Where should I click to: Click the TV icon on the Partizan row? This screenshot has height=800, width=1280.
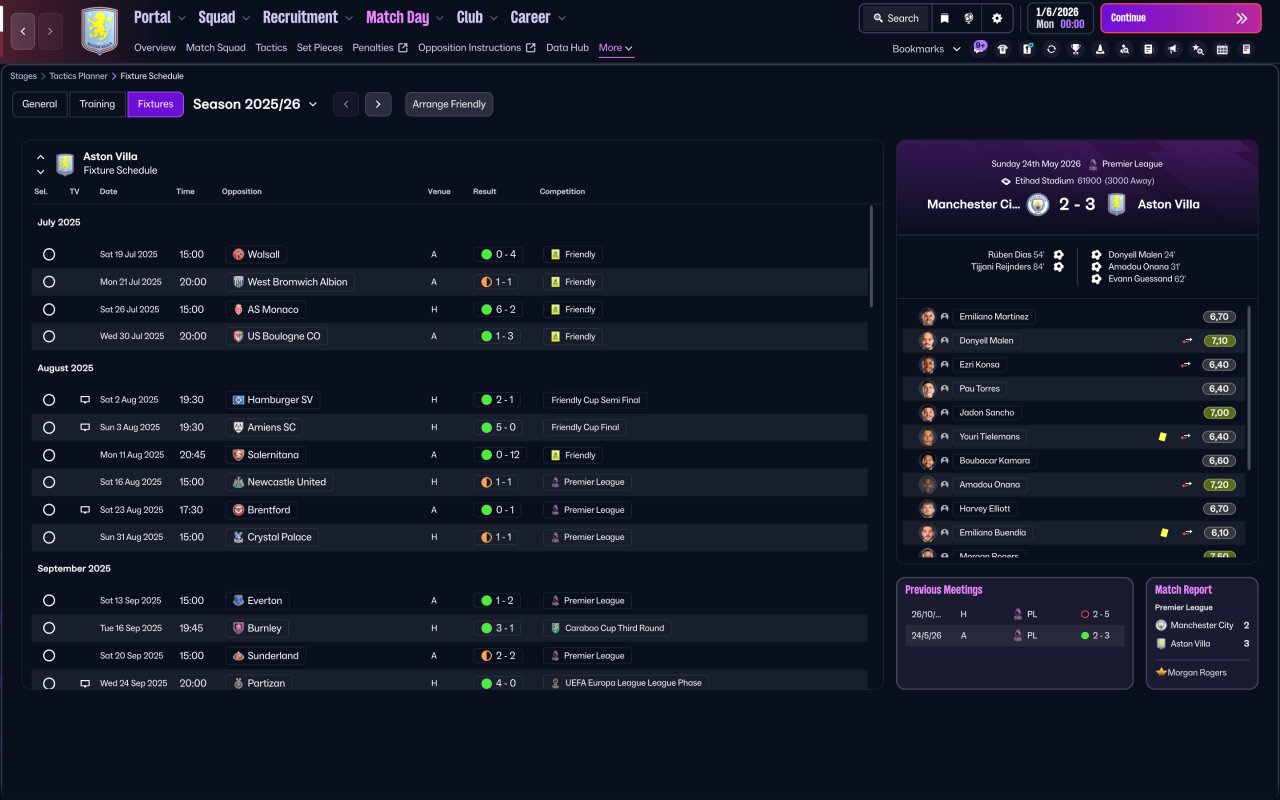(x=85, y=683)
